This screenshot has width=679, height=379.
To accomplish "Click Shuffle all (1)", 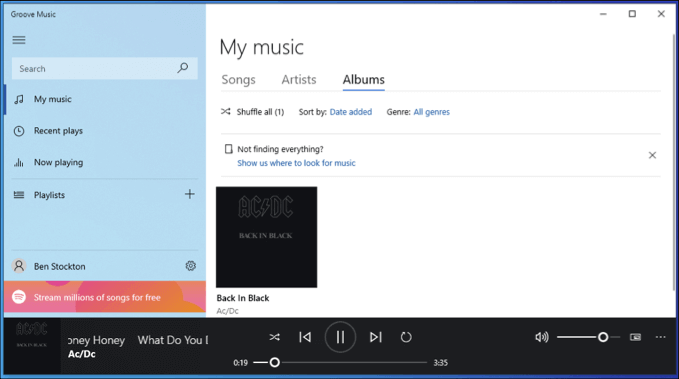I will click(x=252, y=112).
